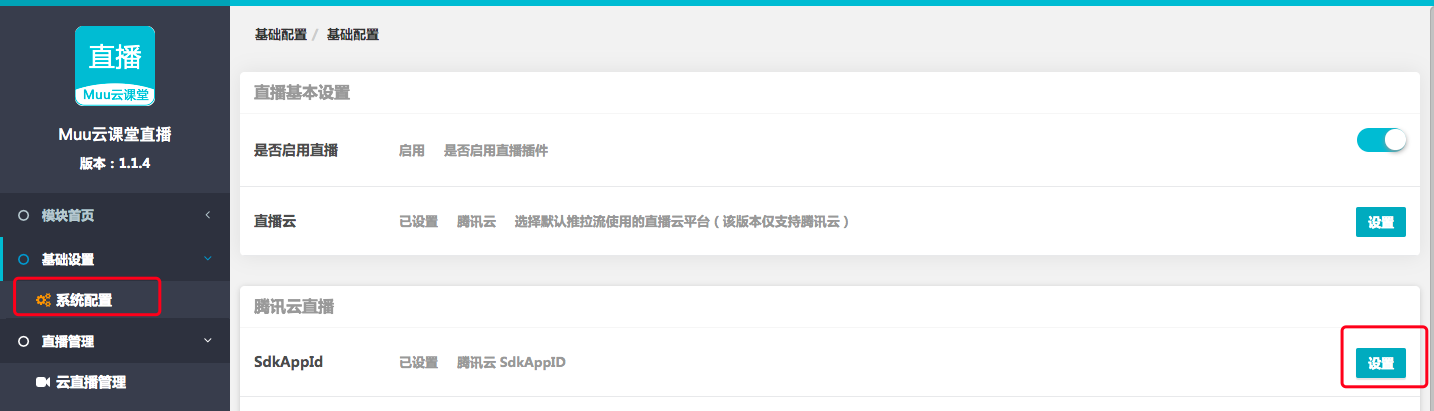Click the 腾讯云直播 section heading
The height and width of the screenshot is (411, 1434).
[x=294, y=307]
